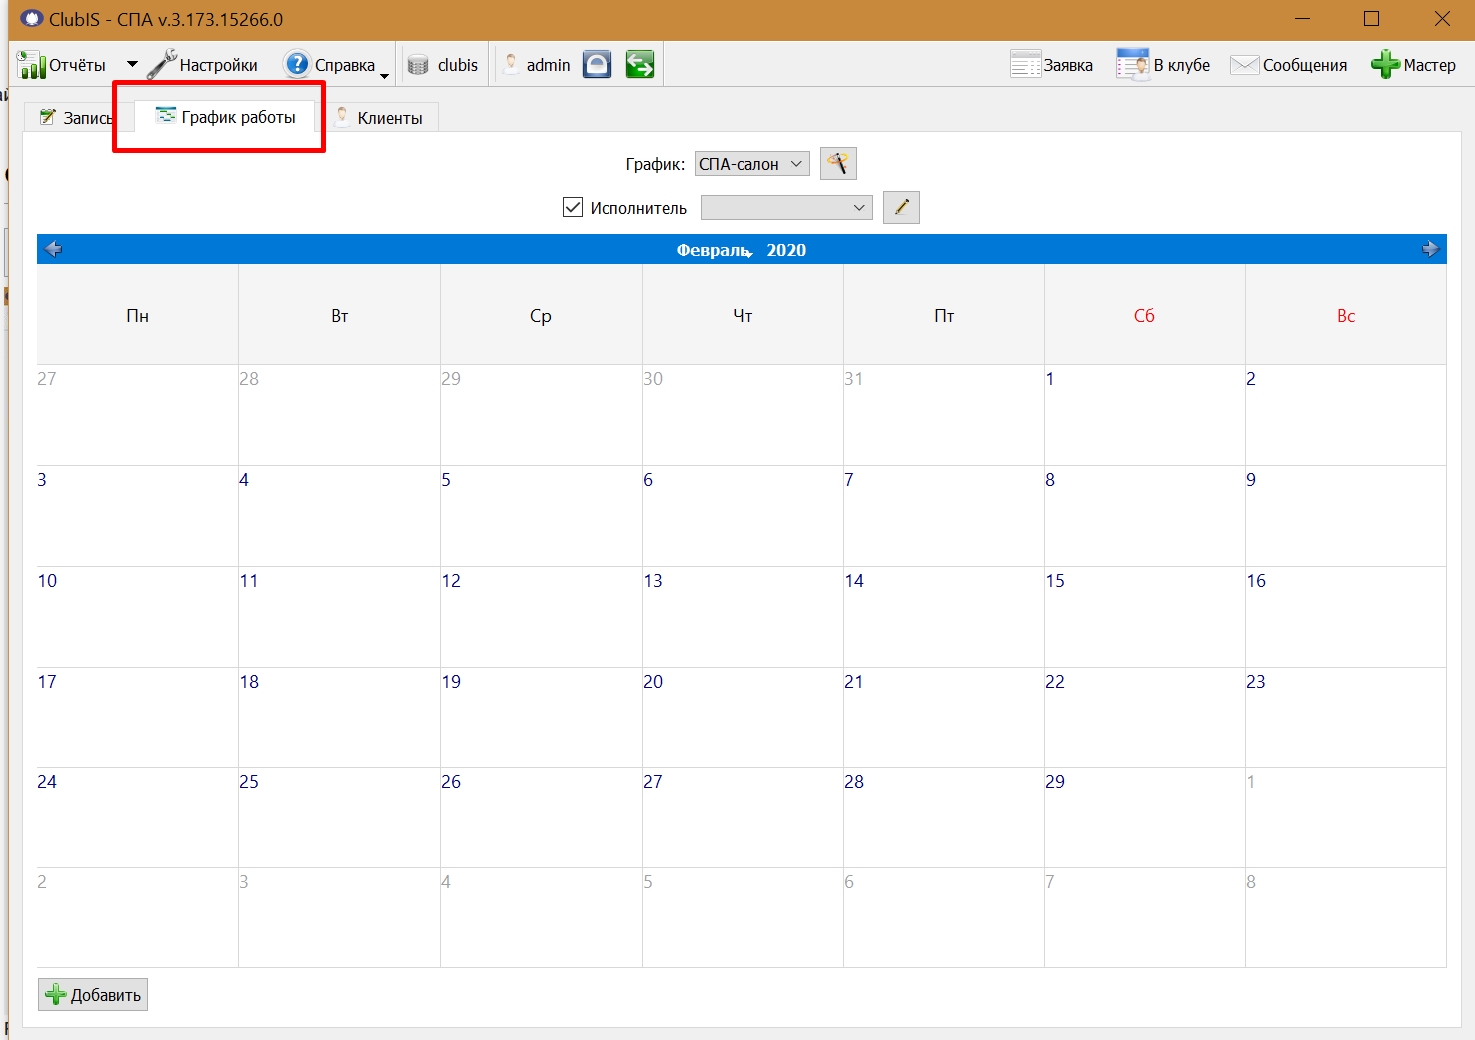The width and height of the screenshot is (1475, 1040).
Task: Switch to the Запись tab
Action: pos(75,118)
